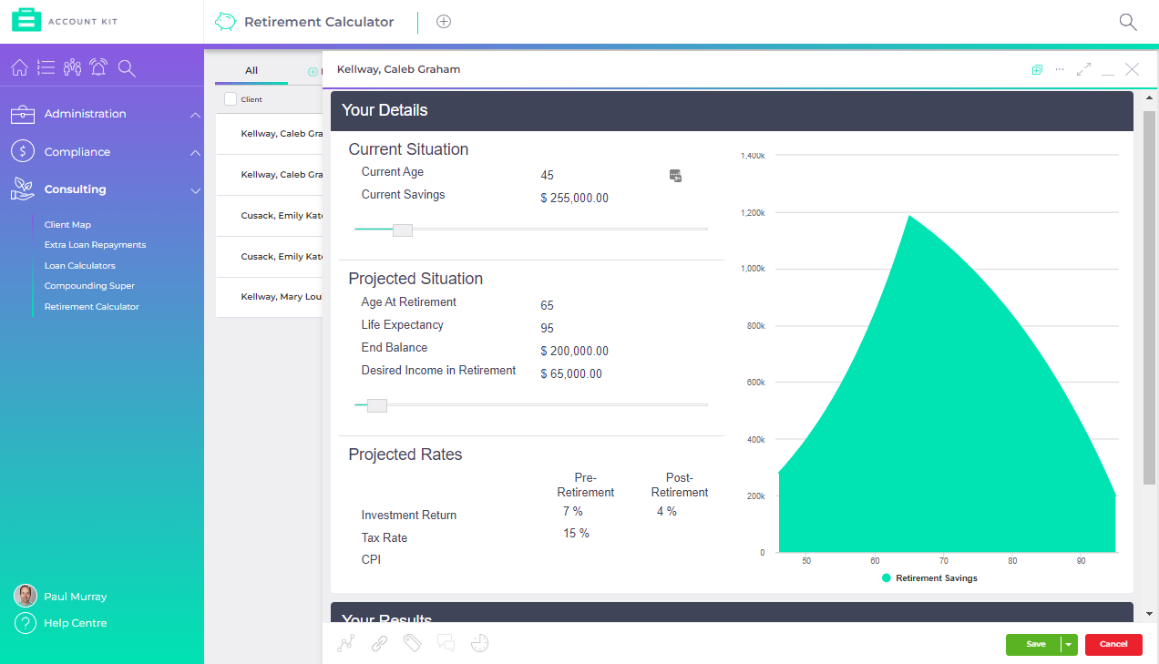Screen dimensions: 1159x664
Task: Toggle Retirement Savings legend series
Action: click(x=930, y=578)
